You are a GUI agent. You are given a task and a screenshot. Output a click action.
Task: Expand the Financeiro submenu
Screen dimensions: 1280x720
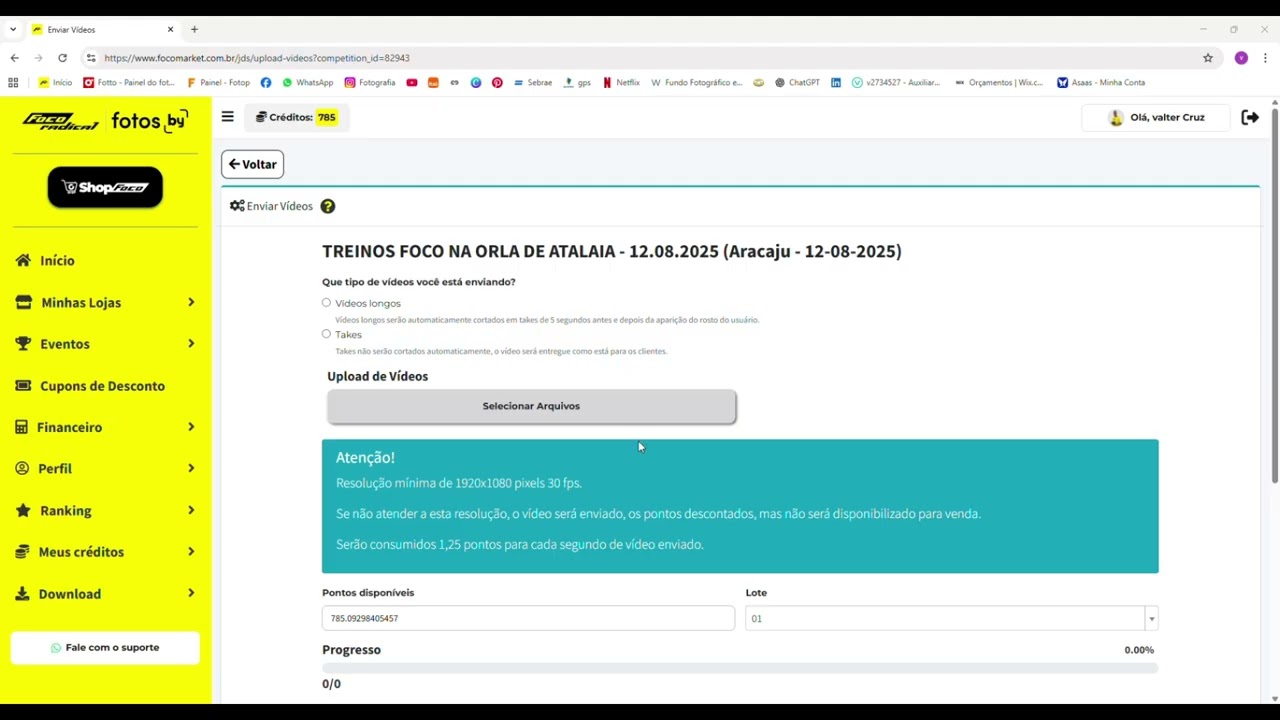pyautogui.click(x=191, y=427)
